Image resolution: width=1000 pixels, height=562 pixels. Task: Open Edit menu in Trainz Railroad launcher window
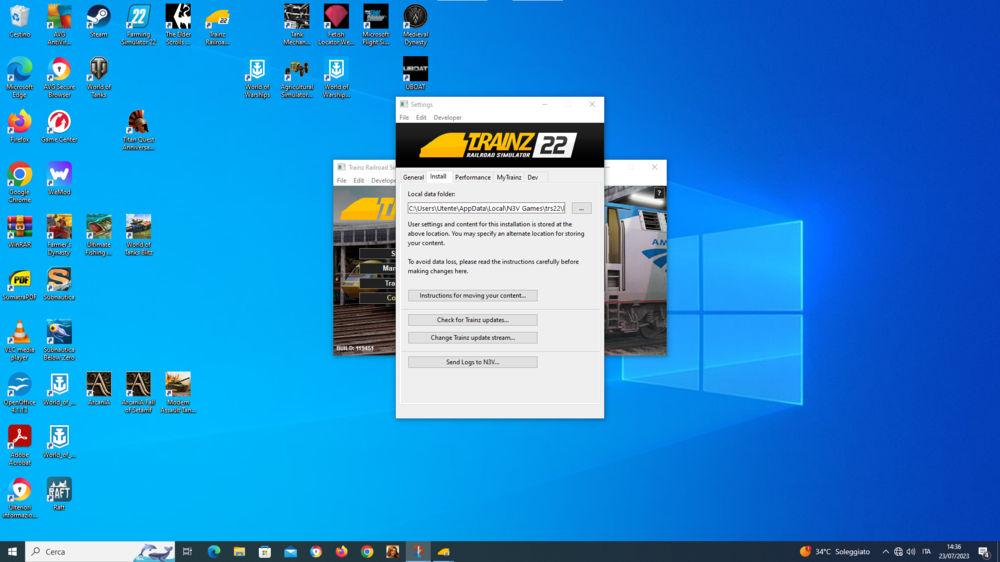tap(358, 181)
